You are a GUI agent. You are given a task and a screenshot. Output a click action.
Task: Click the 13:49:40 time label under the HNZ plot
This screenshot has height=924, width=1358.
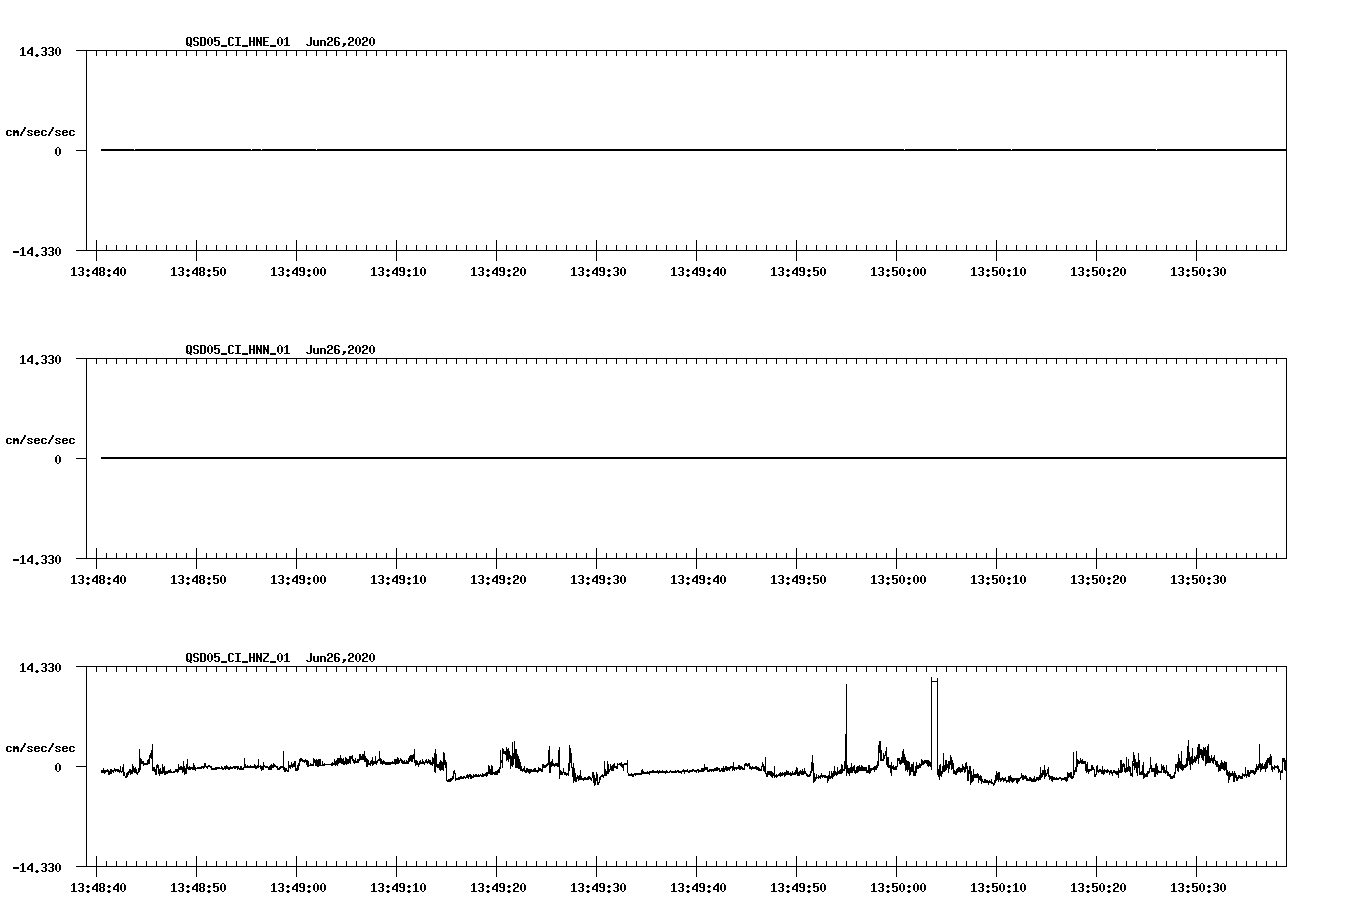coord(698,888)
